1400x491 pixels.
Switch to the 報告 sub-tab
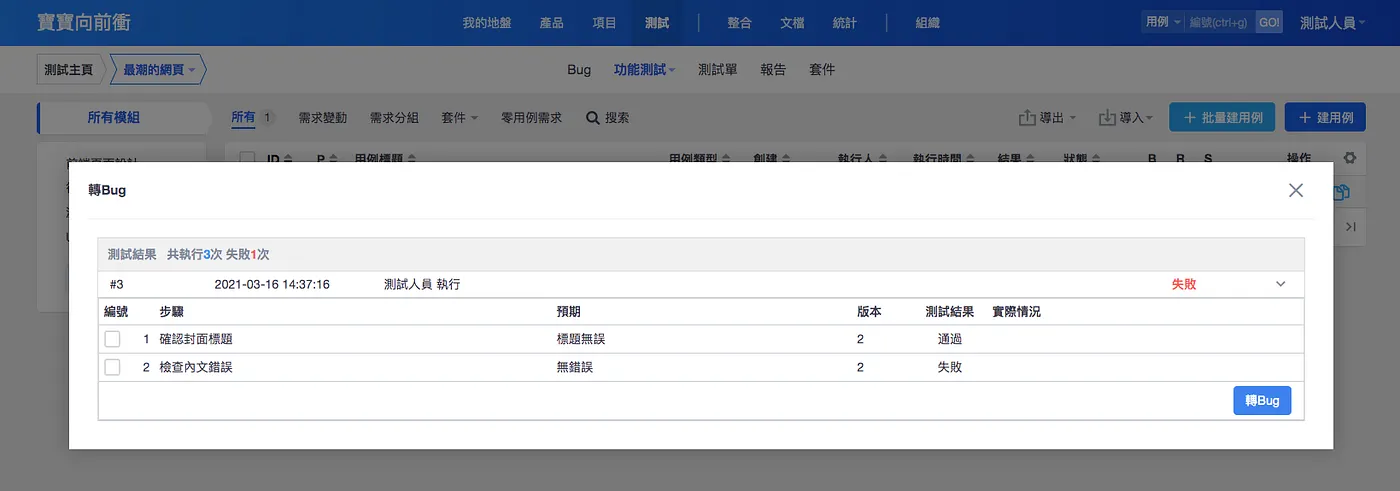click(x=773, y=70)
